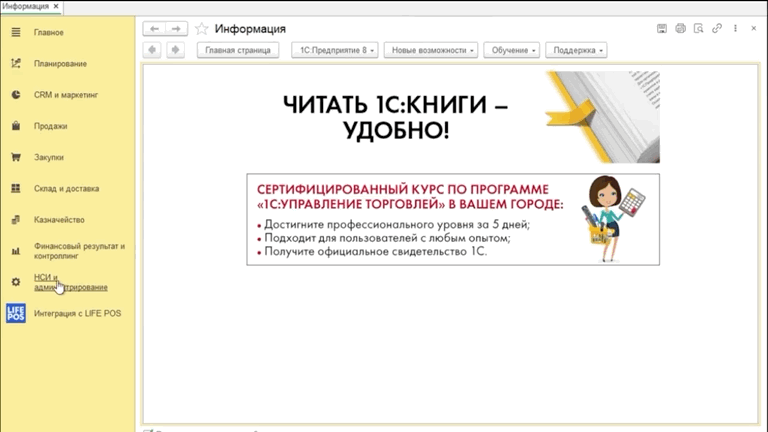
Task: Go forward with right arrow button
Action: point(176,29)
